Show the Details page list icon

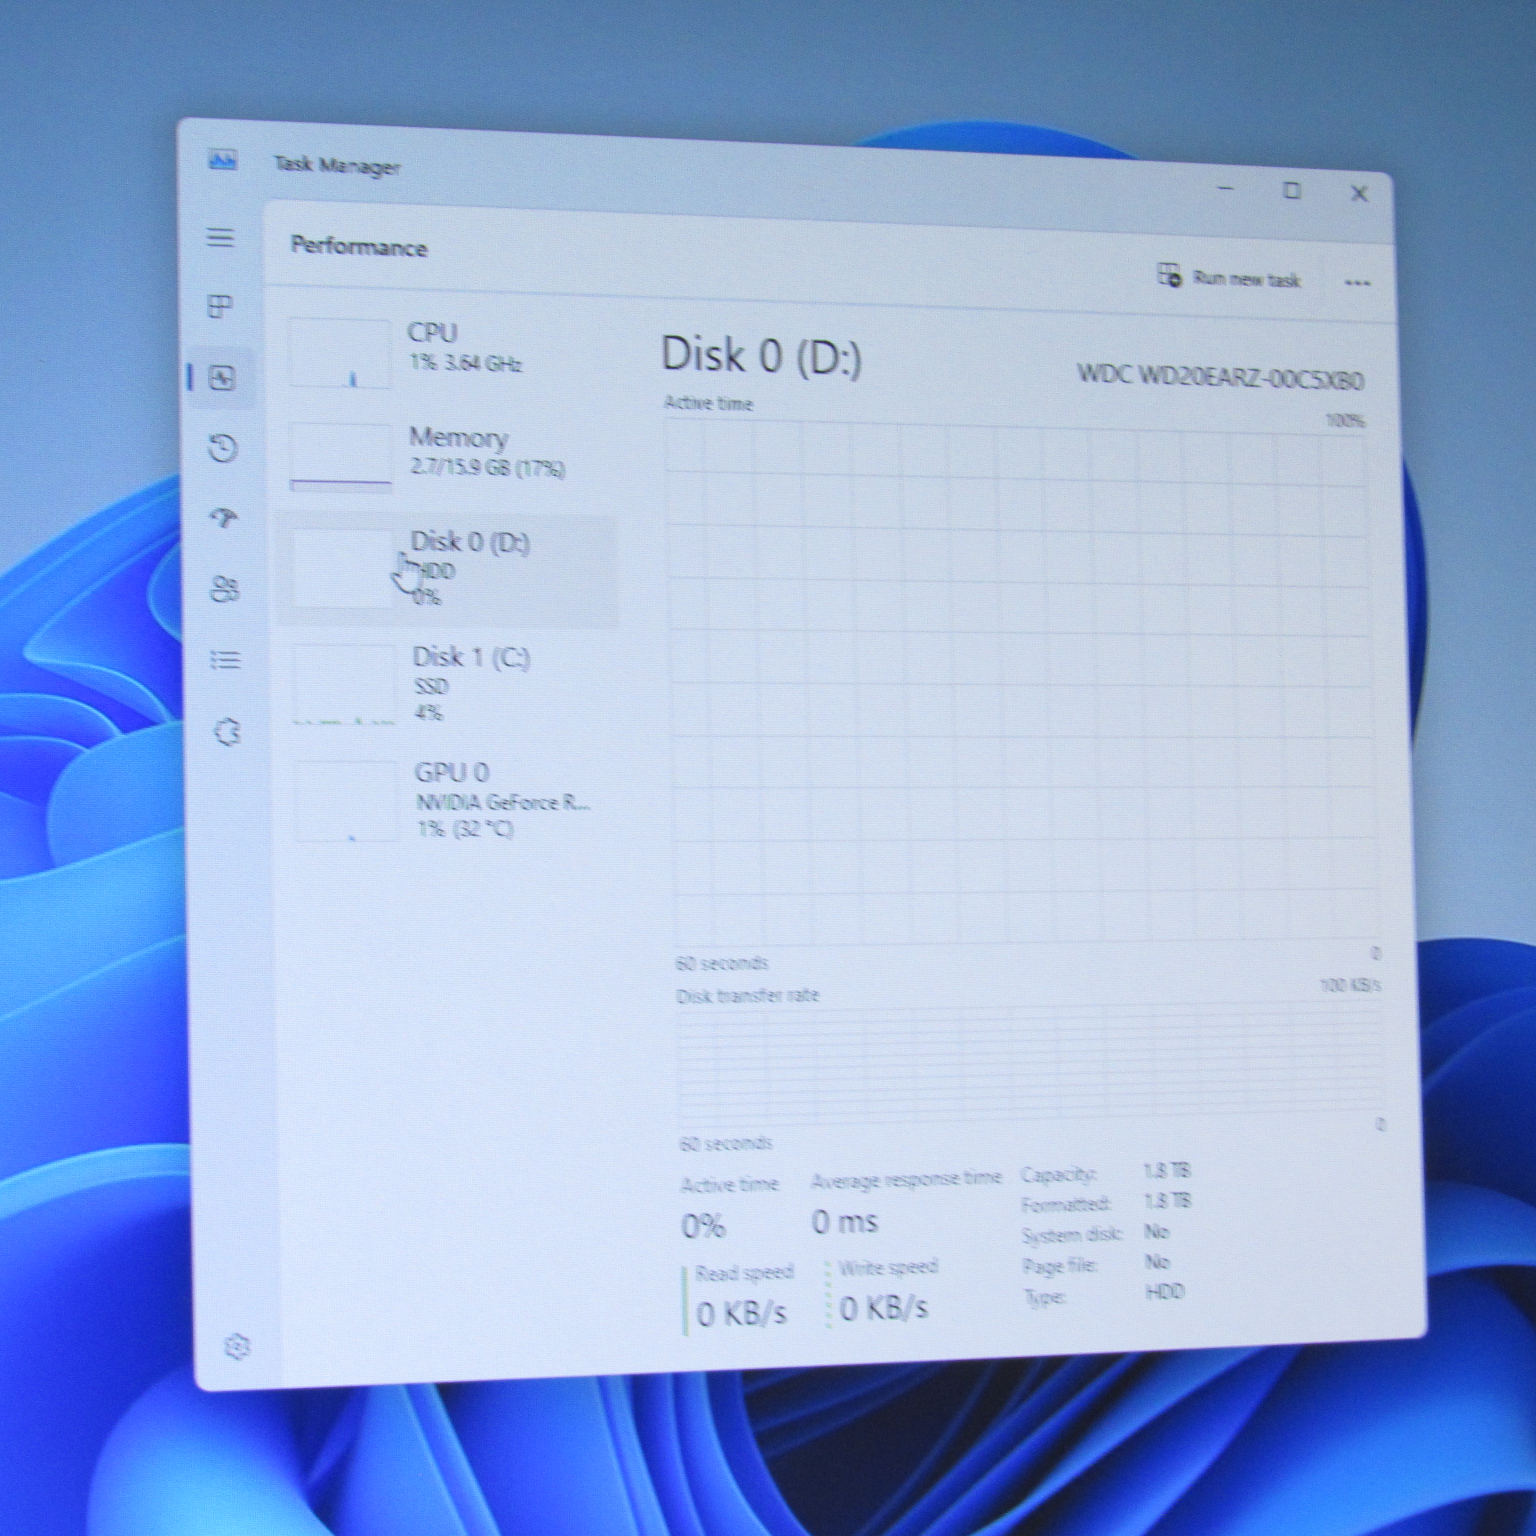tap(226, 660)
